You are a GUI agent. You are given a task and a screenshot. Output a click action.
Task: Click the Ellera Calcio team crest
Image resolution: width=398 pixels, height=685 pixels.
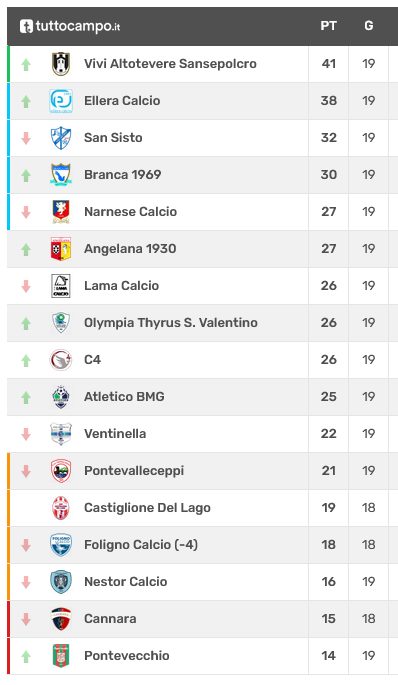[x=61, y=101]
